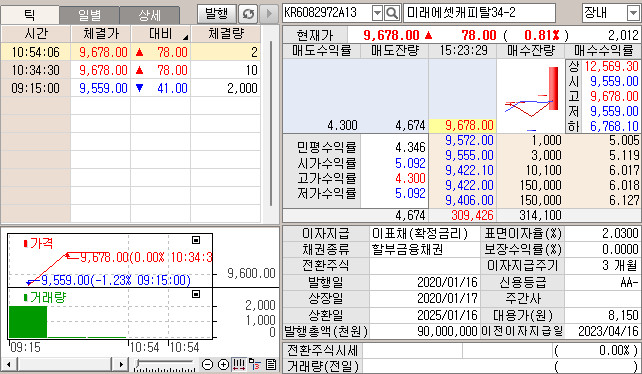Click the 9,422.00 bid price

pos(469,185)
